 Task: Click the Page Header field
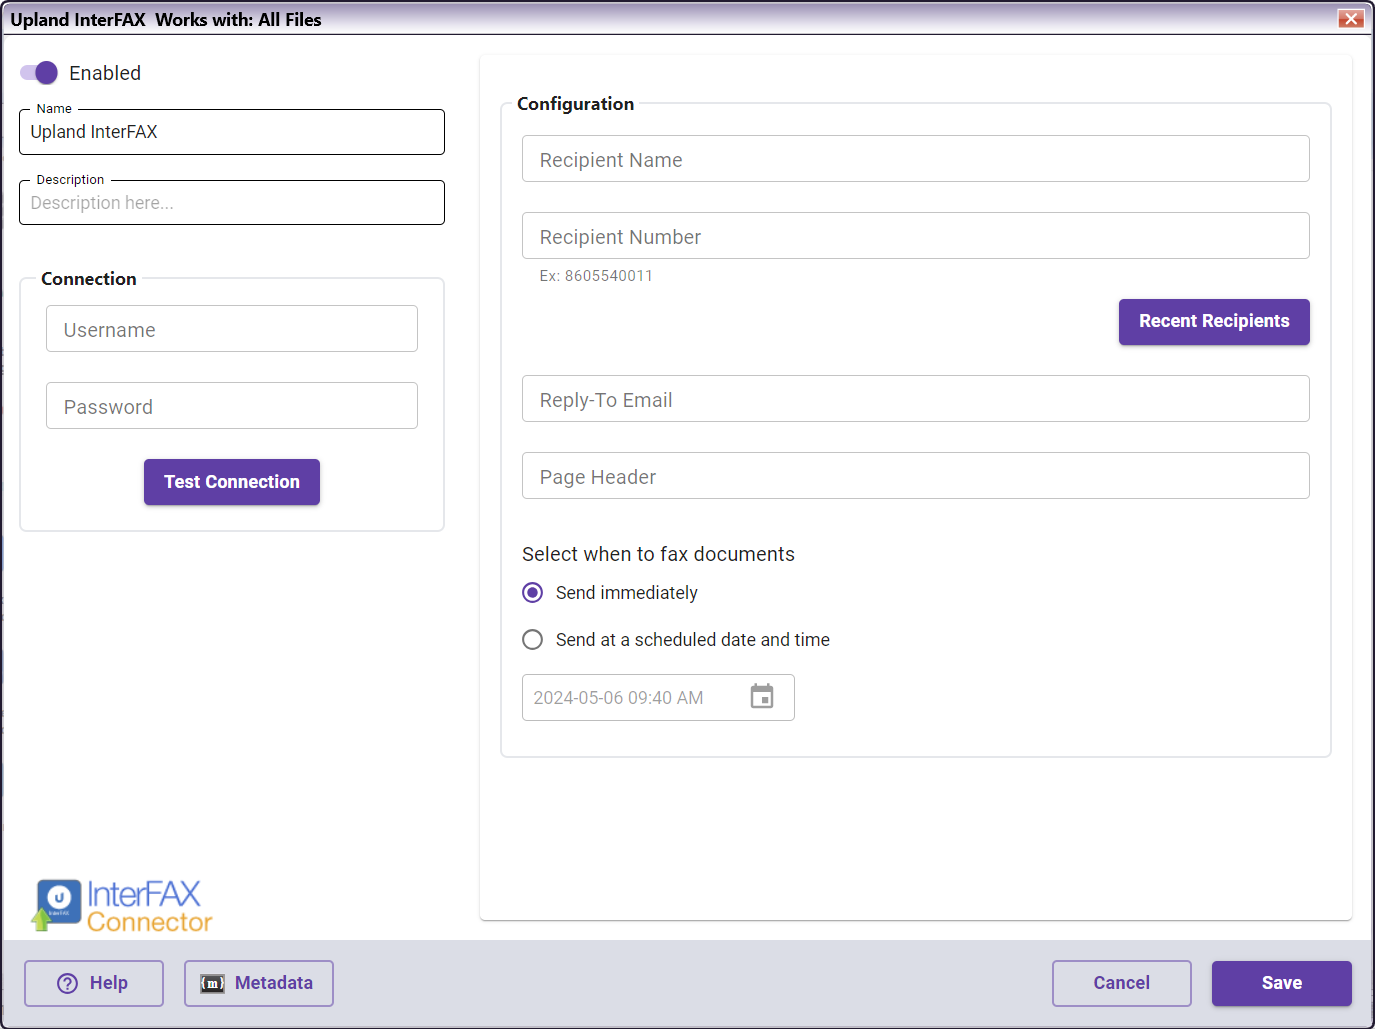[916, 476]
